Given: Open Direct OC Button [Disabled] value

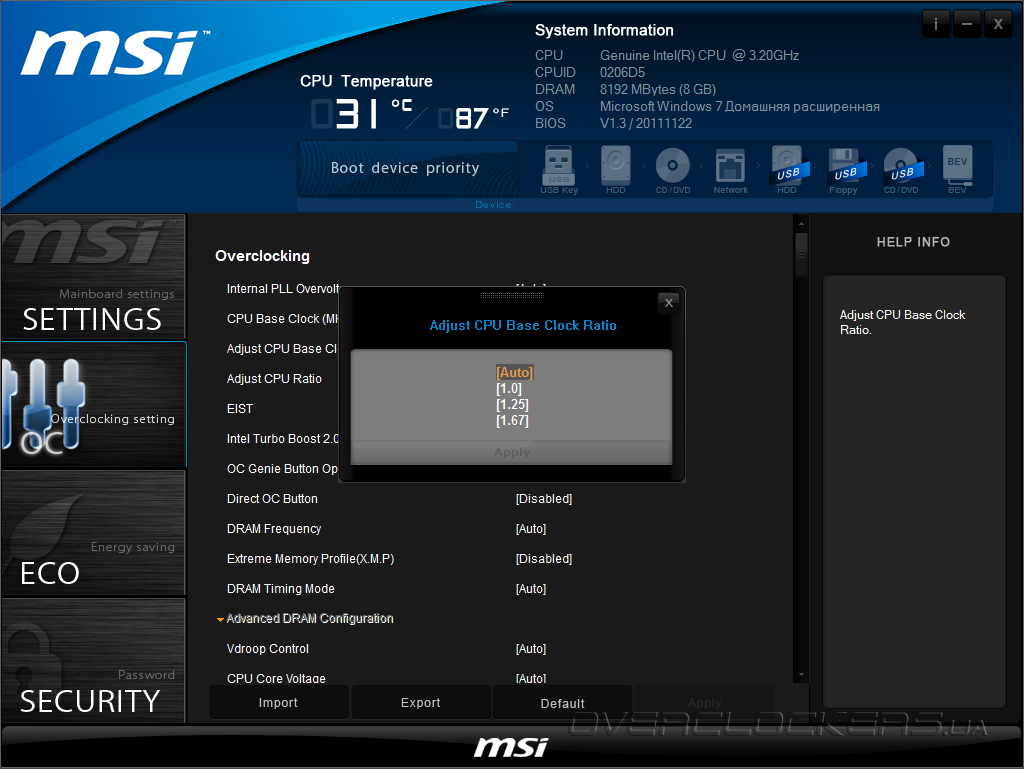Looking at the screenshot, I should point(543,499).
